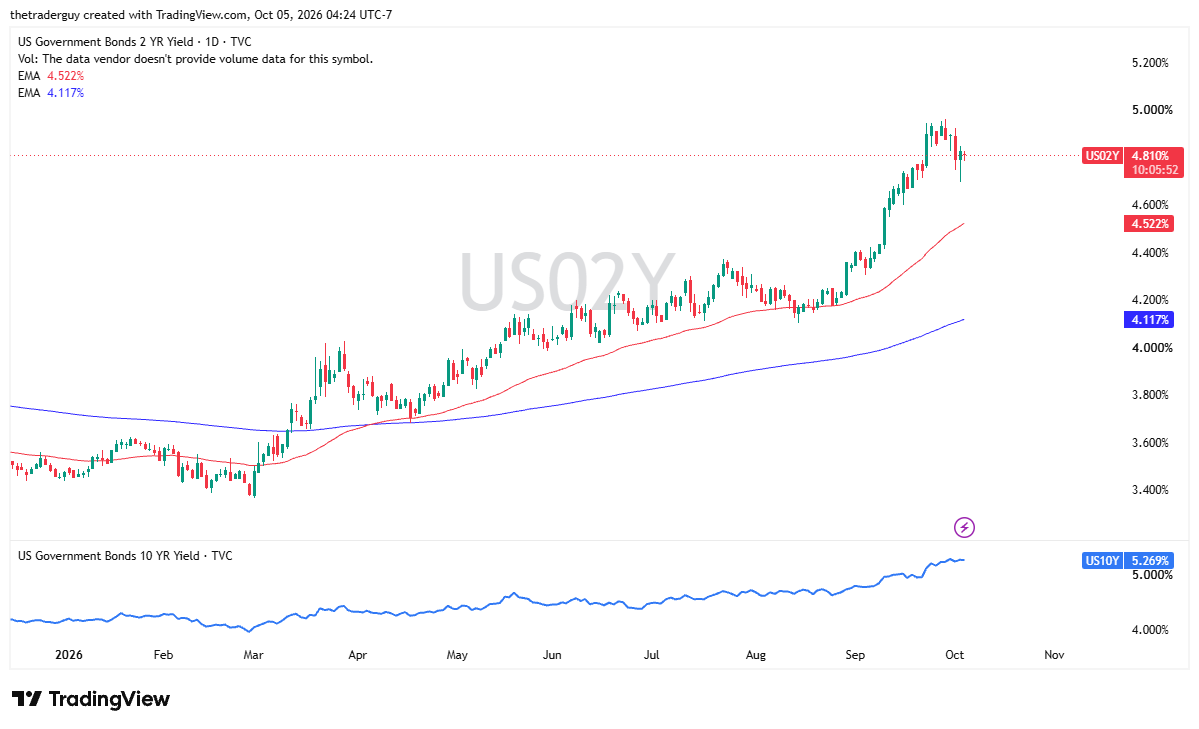Screen dimensions: 1199x729
Task: Select the US02Y price label tag
Action: click(1102, 156)
